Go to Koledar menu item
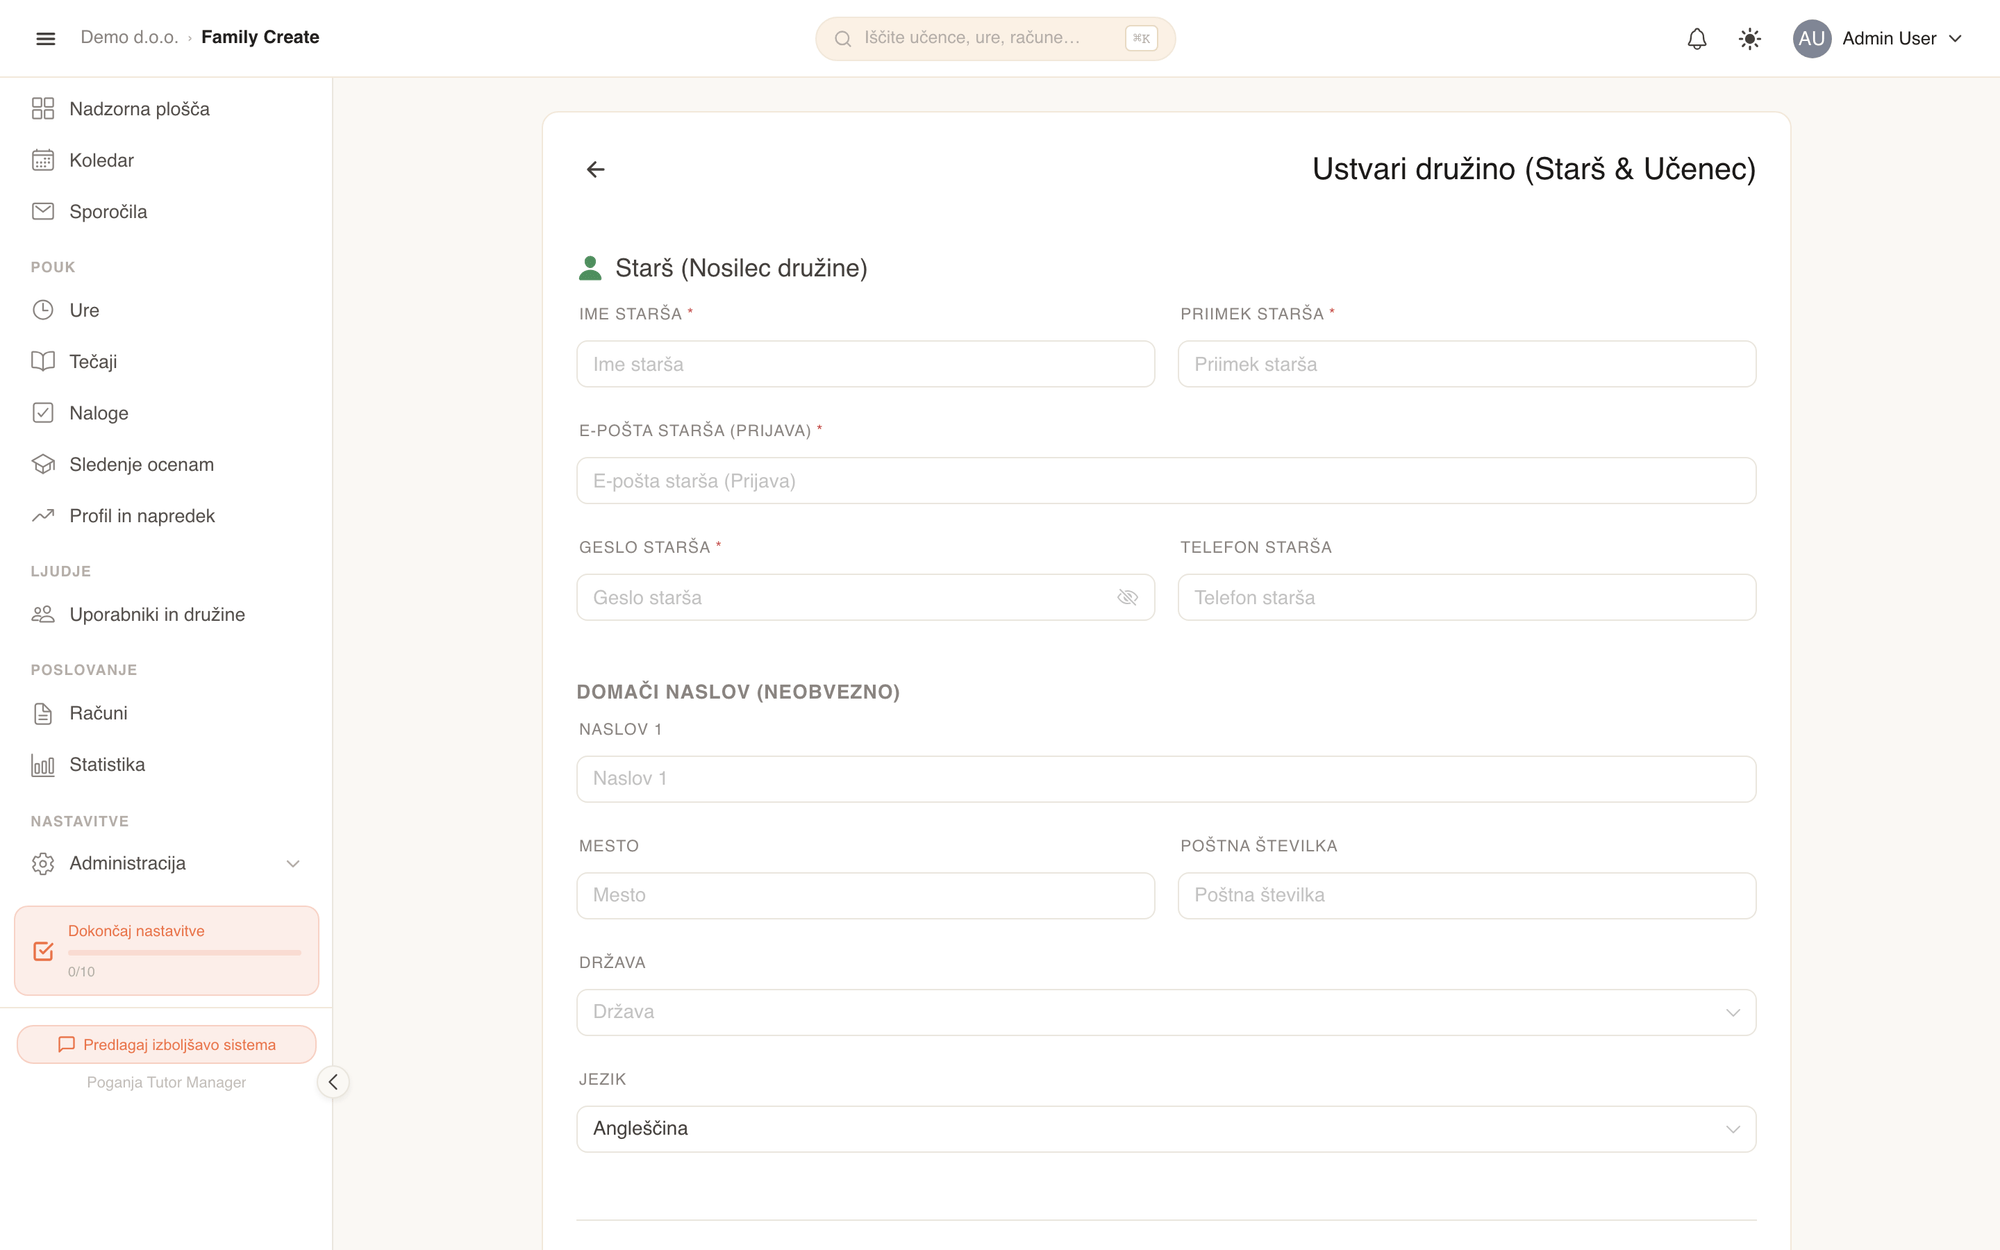Image resolution: width=2000 pixels, height=1250 pixels. tap(166, 160)
